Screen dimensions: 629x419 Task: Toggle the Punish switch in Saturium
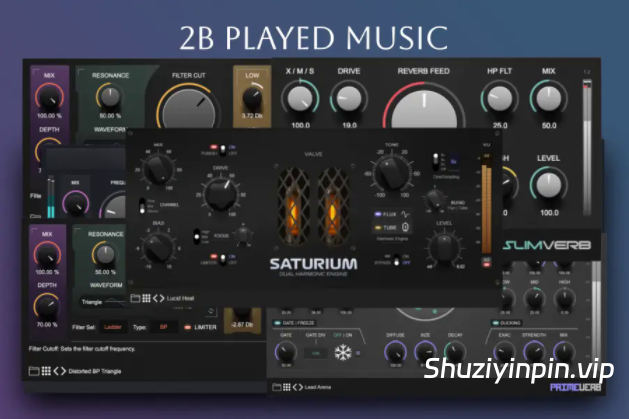[x=222, y=150]
